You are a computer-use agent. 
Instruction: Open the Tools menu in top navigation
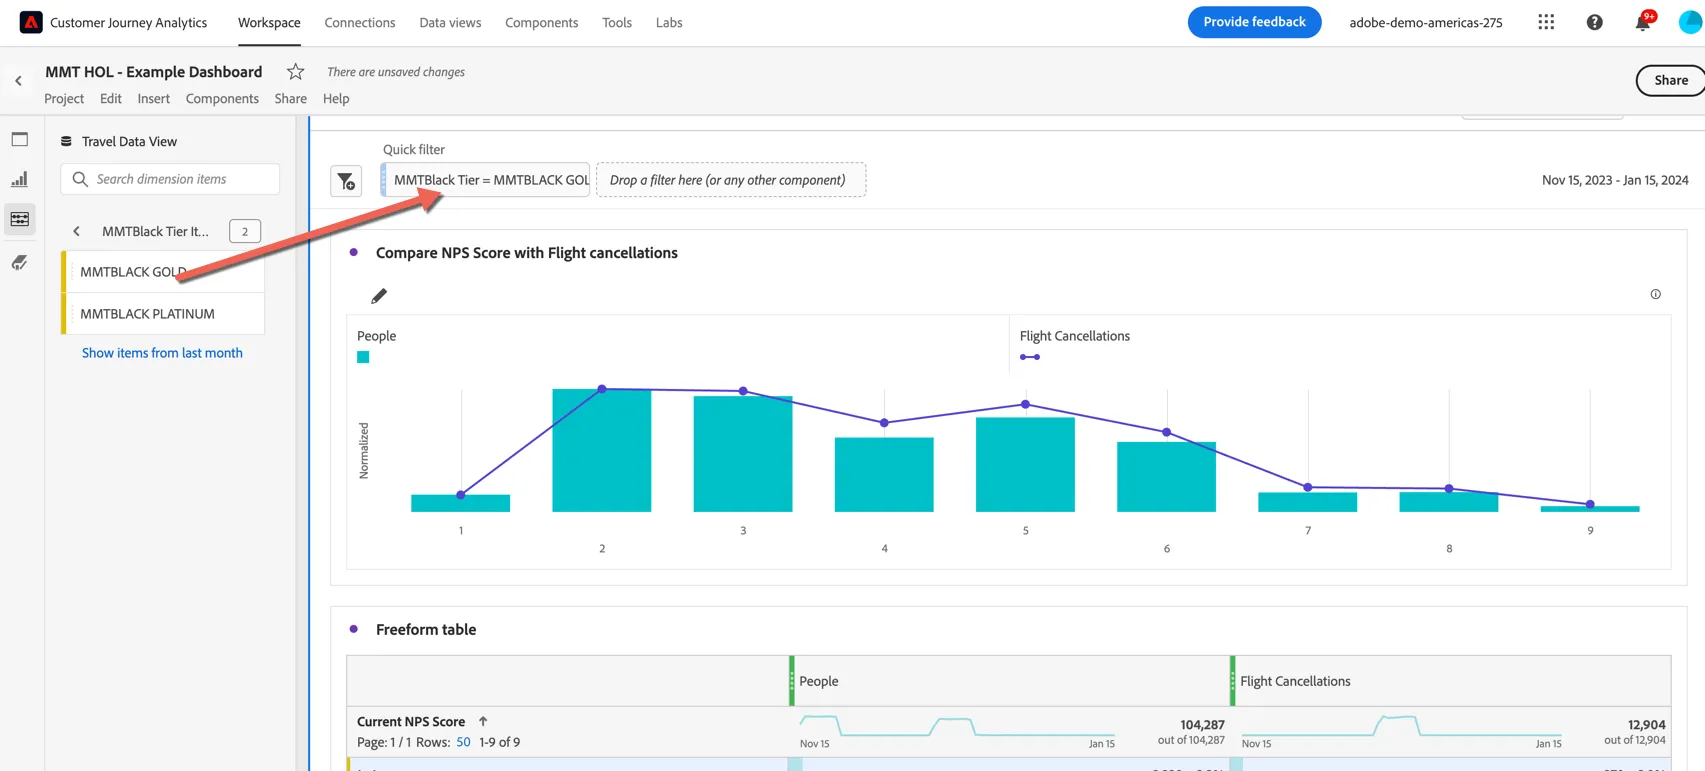(617, 22)
